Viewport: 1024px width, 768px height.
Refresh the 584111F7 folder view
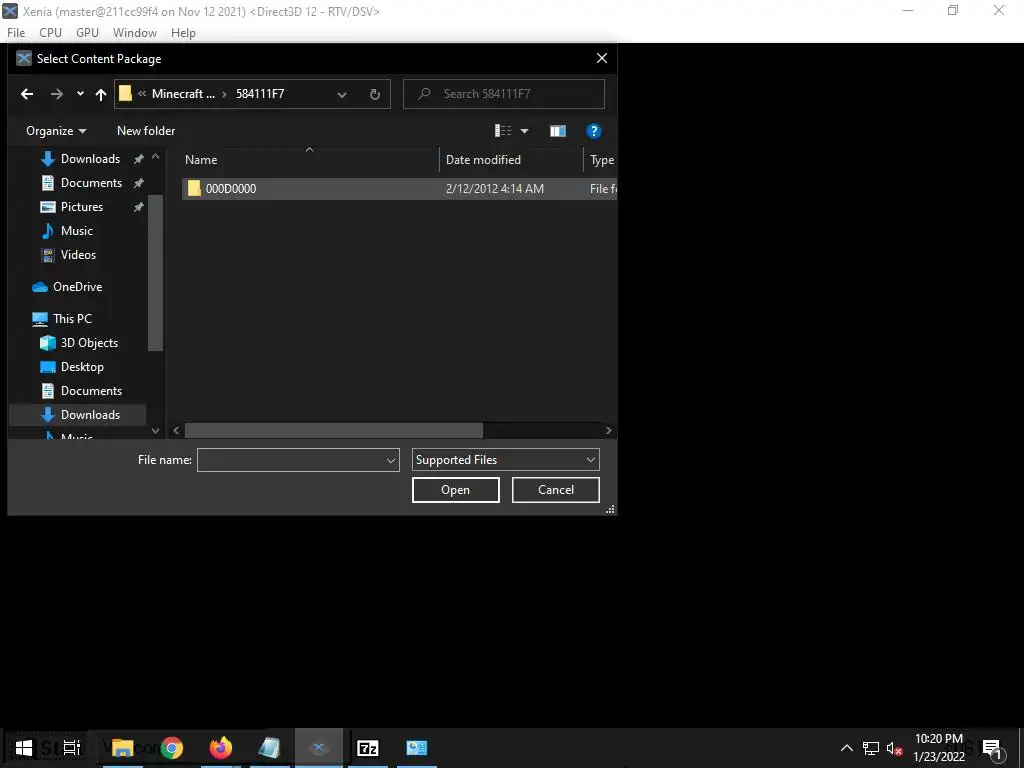pyautogui.click(x=375, y=94)
